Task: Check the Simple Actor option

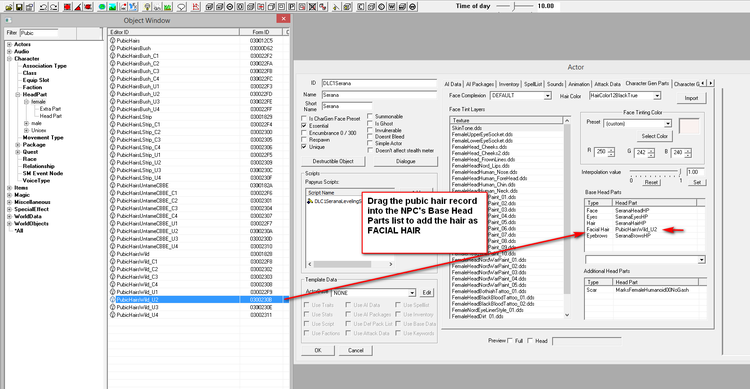Action: coord(370,143)
